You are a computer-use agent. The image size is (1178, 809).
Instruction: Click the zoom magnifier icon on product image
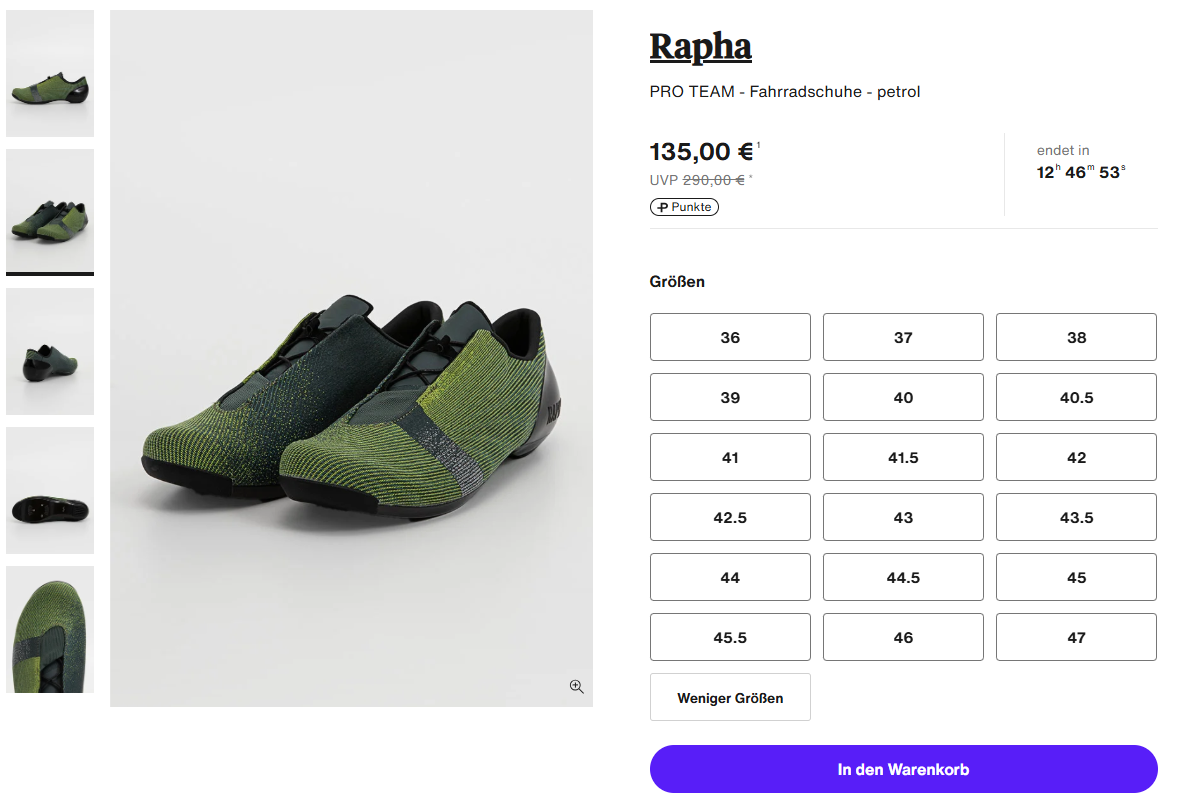pos(576,686)
